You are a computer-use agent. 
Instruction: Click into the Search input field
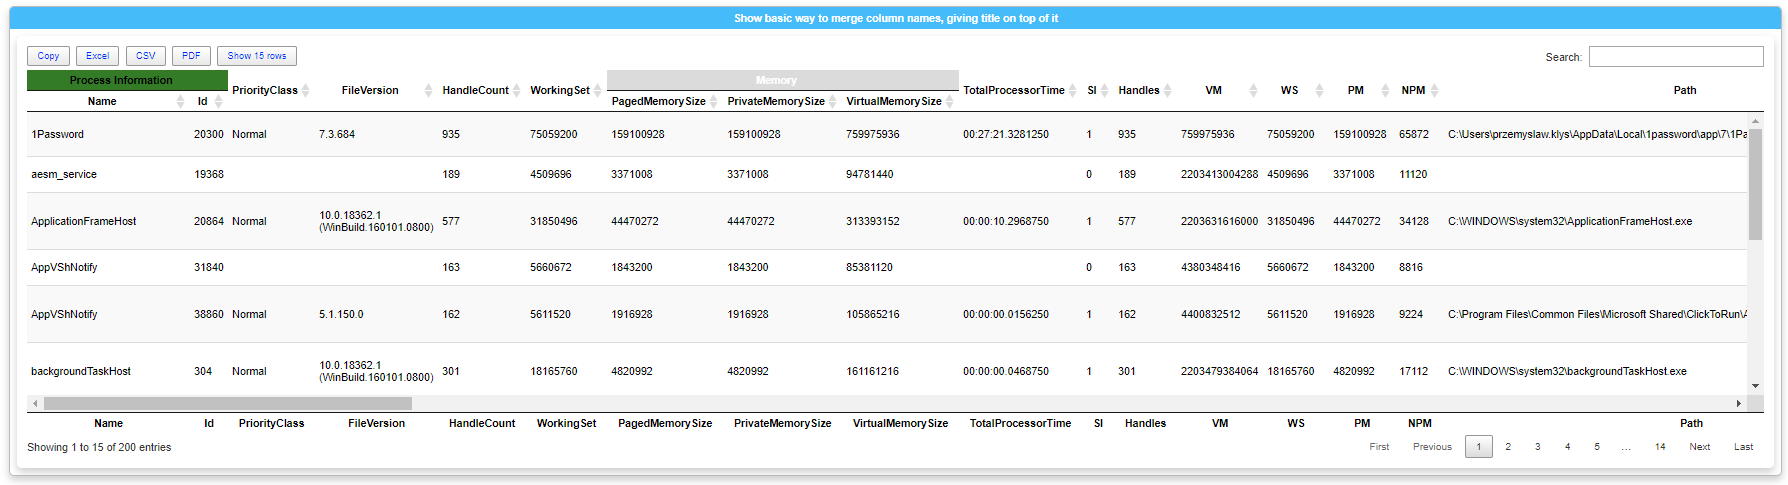click(1676, 57)
